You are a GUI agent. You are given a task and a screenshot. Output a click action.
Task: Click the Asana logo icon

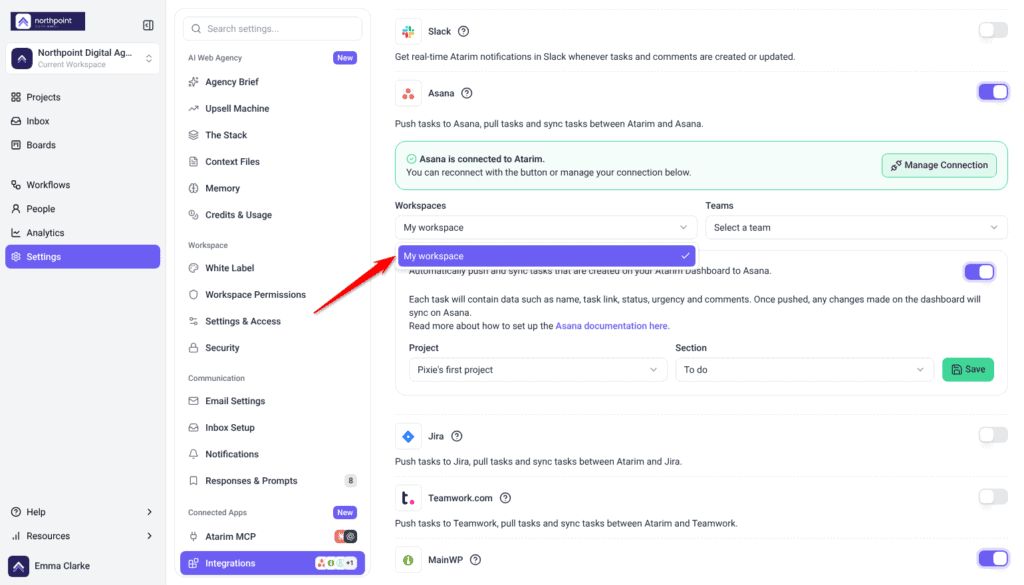click(408, 93)
